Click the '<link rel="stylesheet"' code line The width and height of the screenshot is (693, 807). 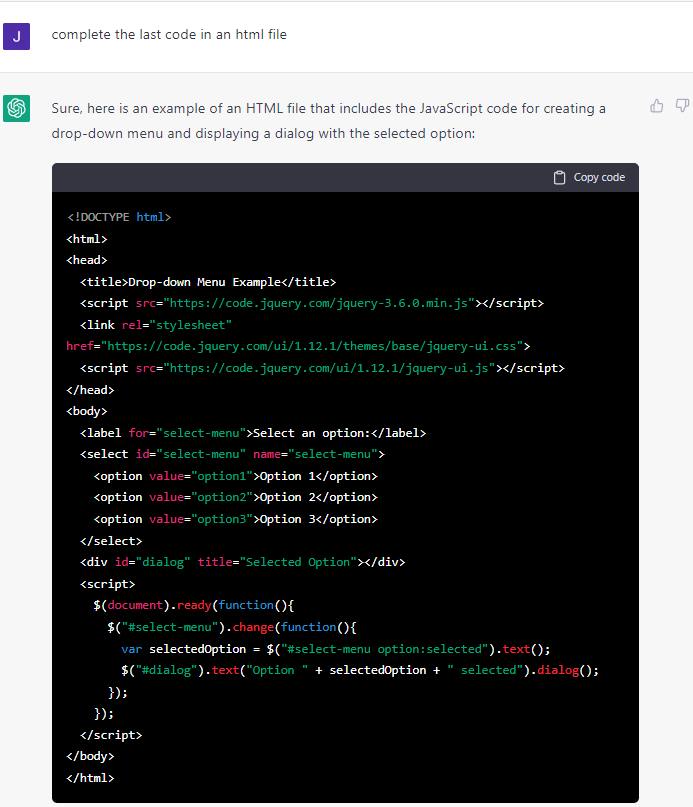coord(156,325)
